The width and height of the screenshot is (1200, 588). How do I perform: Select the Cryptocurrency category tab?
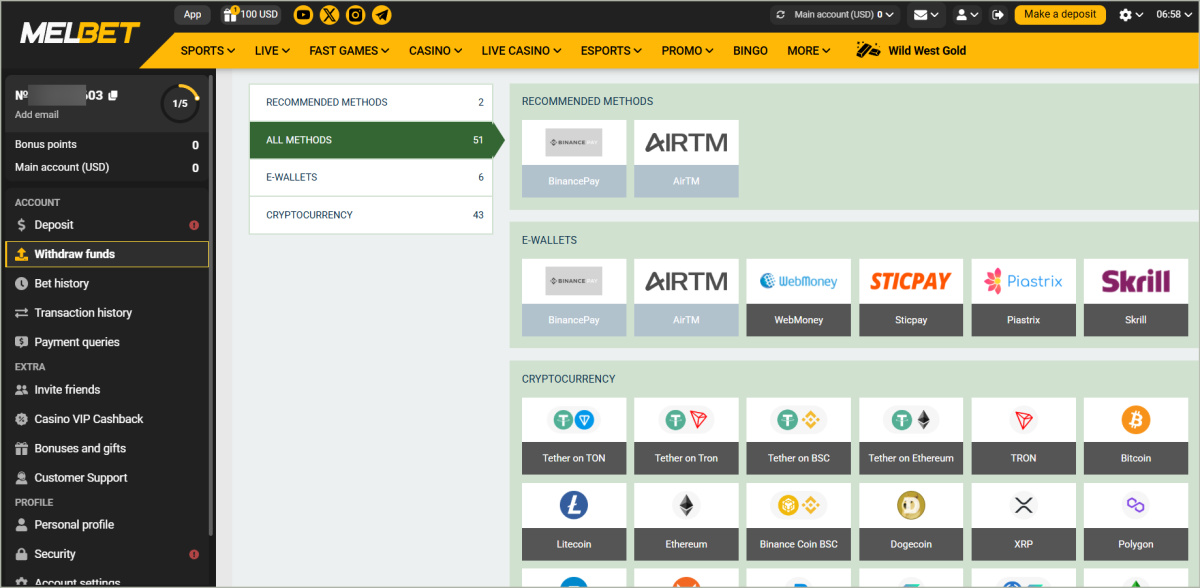tap(370, 215)
